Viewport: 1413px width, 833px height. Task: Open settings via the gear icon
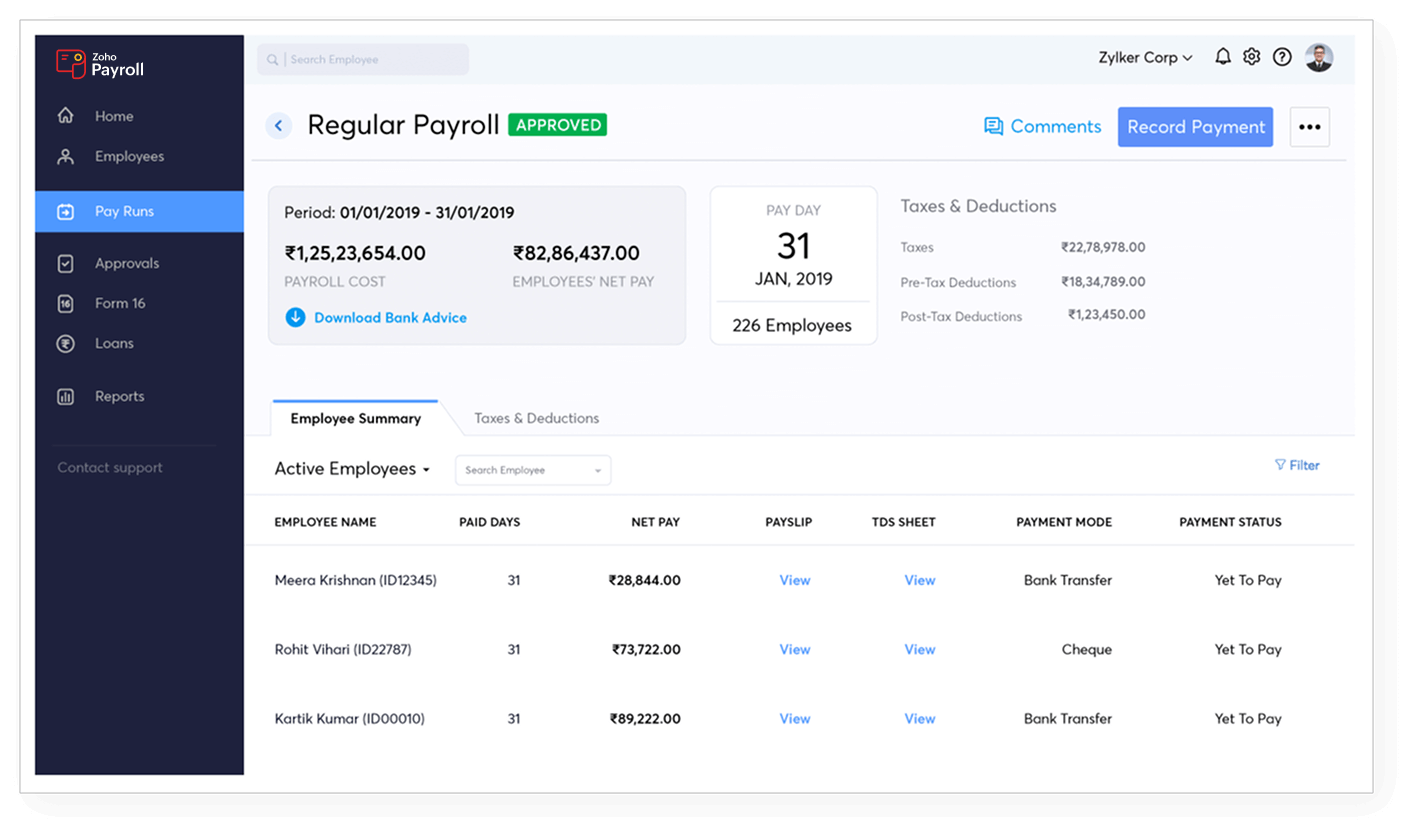pos(1252,57)
